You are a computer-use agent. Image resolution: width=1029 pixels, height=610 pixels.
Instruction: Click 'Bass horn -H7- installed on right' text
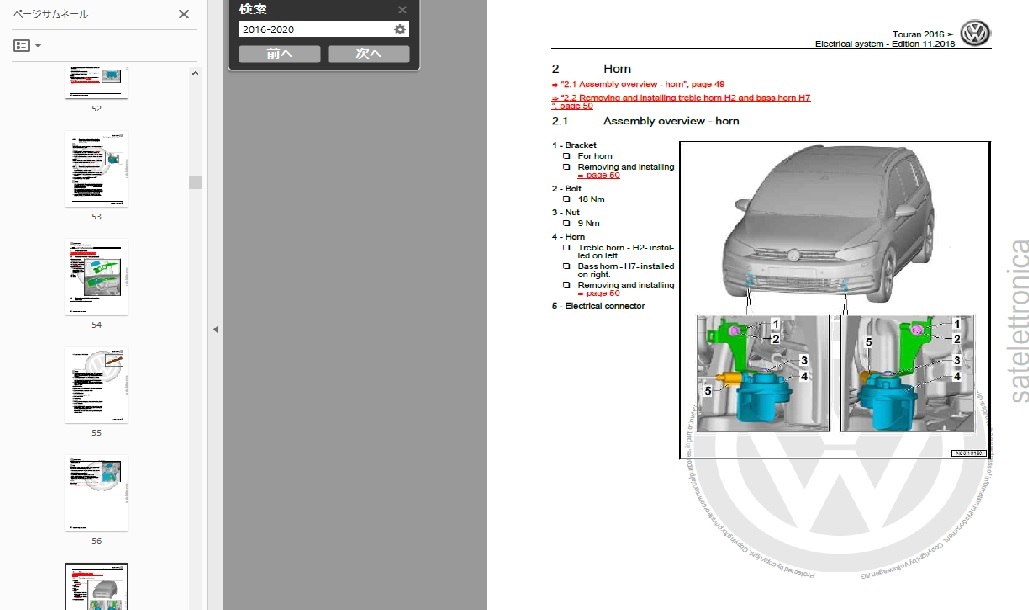[625, 270]
